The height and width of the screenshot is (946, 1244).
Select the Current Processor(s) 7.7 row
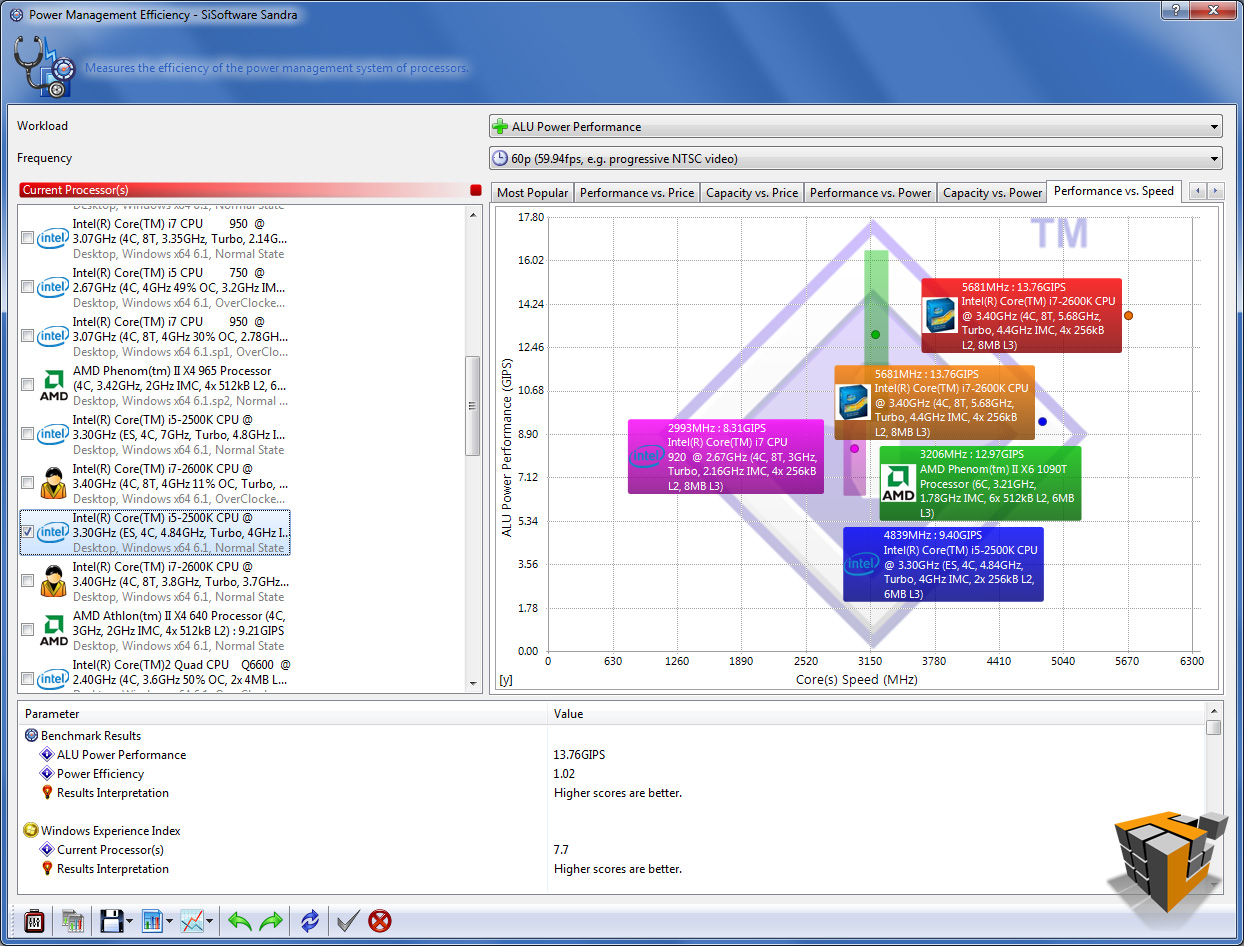612,850
